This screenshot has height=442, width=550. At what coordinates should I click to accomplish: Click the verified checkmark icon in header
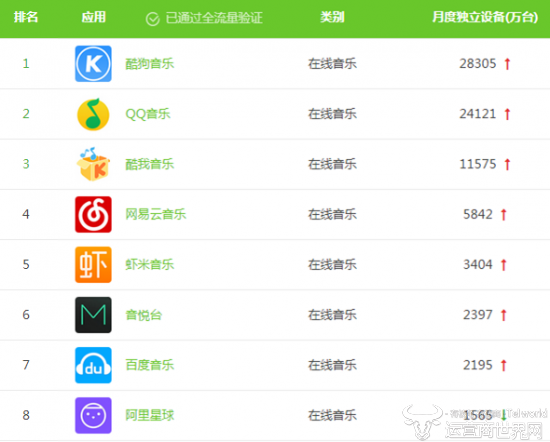point(153,19)
